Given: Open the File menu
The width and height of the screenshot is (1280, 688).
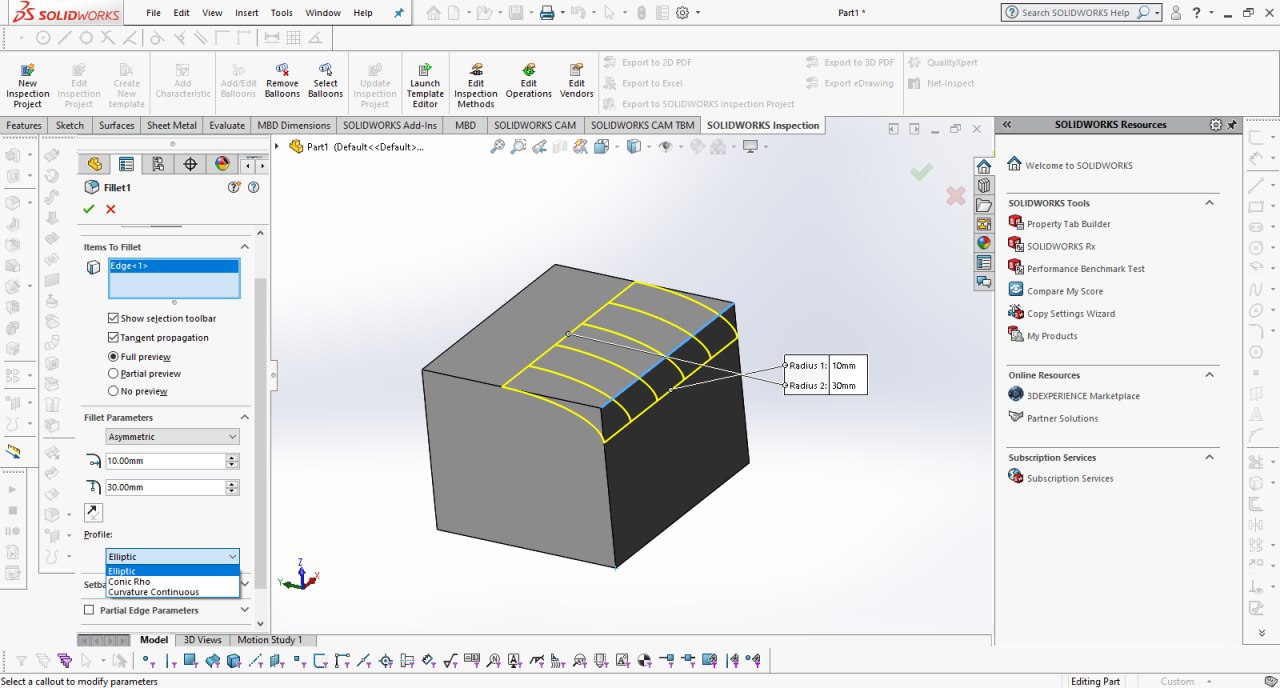Looking at the screenshot, I should coord(153,13).
